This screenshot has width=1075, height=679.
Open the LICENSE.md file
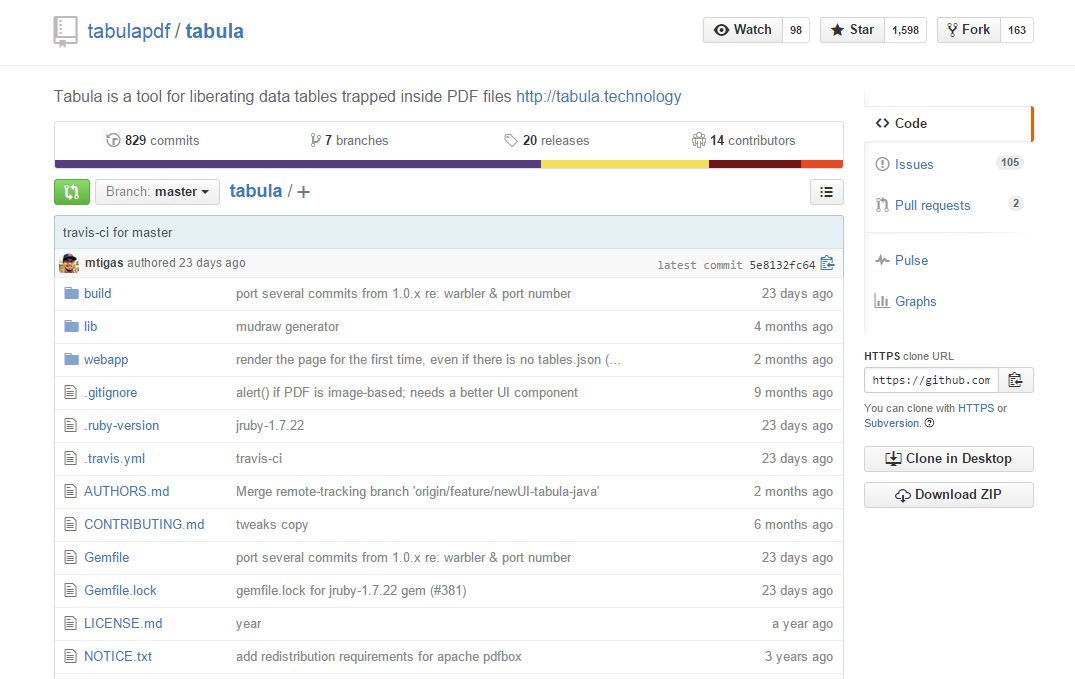(123, 623)
